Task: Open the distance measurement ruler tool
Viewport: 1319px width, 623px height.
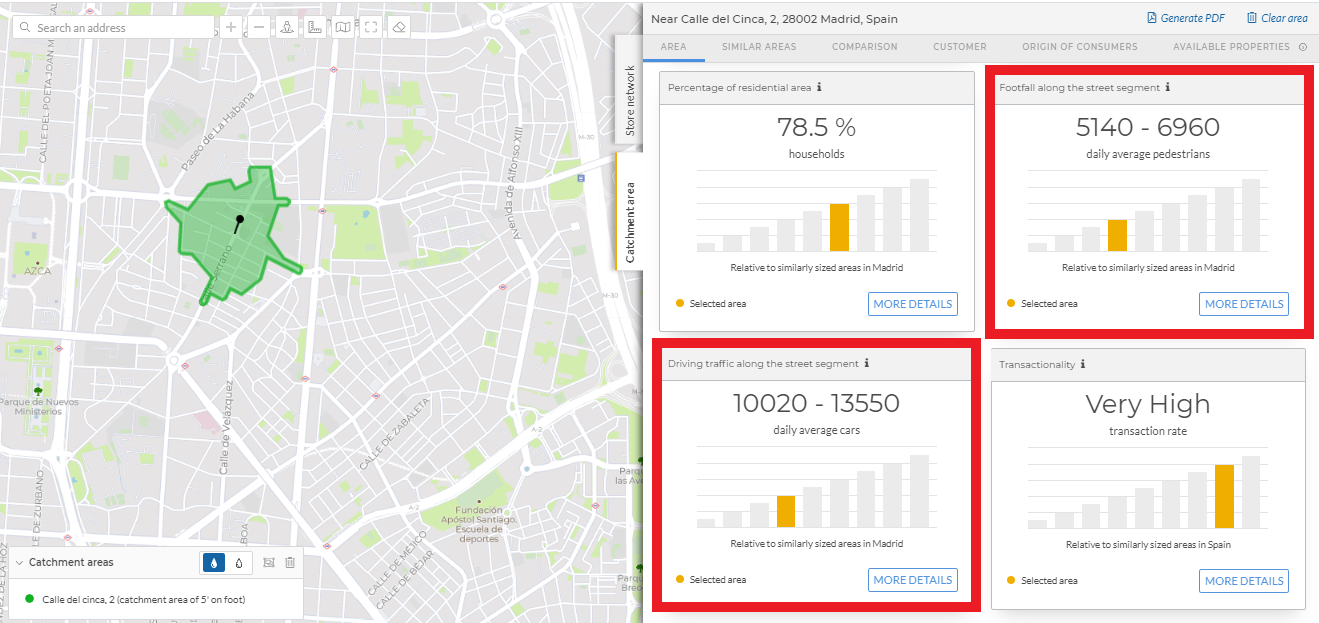Action: click(x=315, y=27)
